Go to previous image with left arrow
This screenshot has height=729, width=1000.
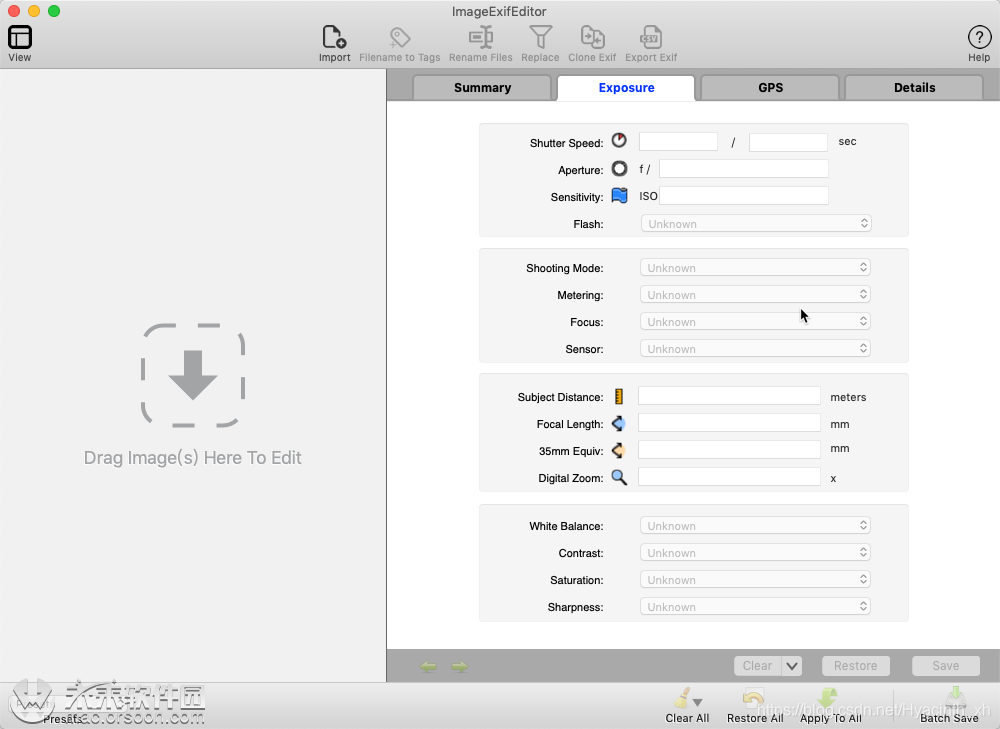[428, 666]
